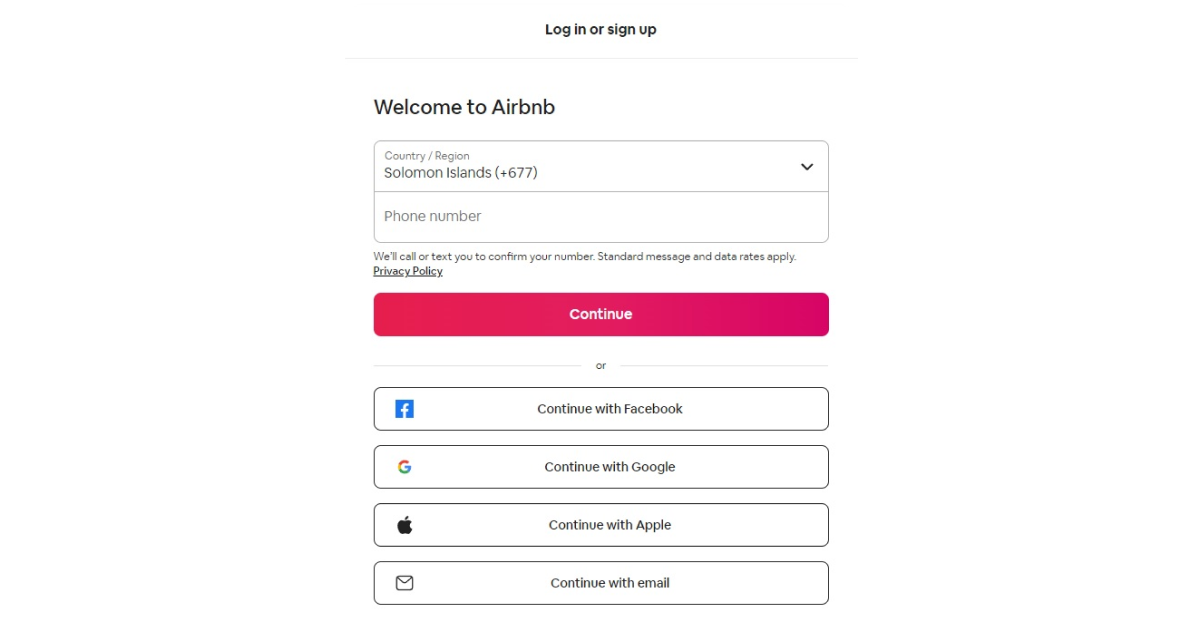Image resolution: width=1200 pixels, height=630 pixels.
Task: Click the separator line under the header
Action: 601,58
